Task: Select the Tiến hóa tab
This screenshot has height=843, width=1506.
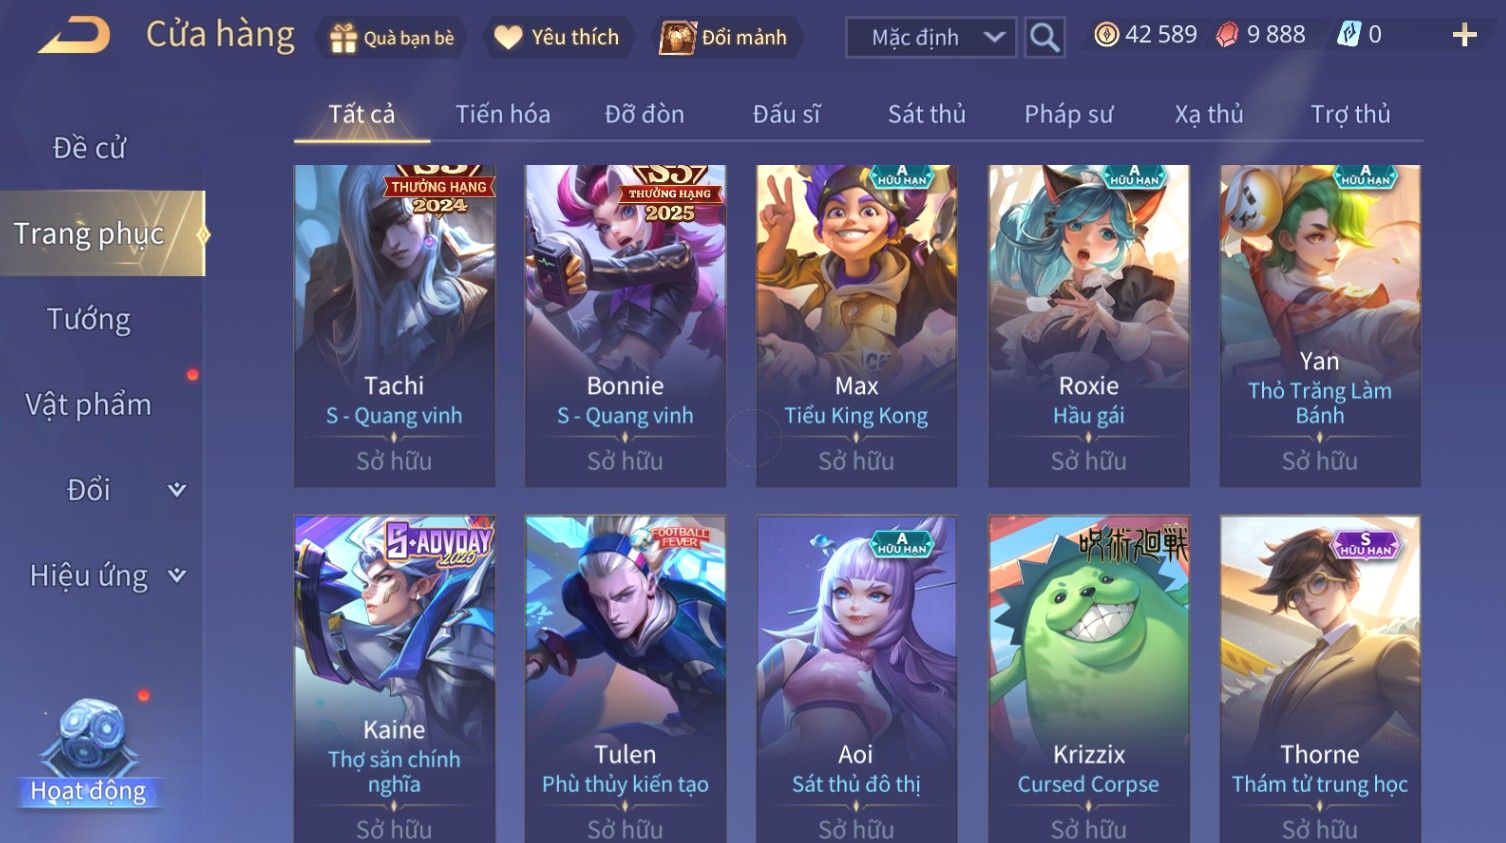Action: [503, 114]
